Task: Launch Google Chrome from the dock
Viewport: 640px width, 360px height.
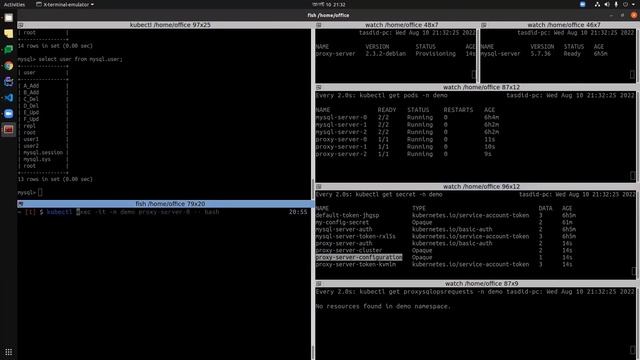Action: click(x=9, y=66)
